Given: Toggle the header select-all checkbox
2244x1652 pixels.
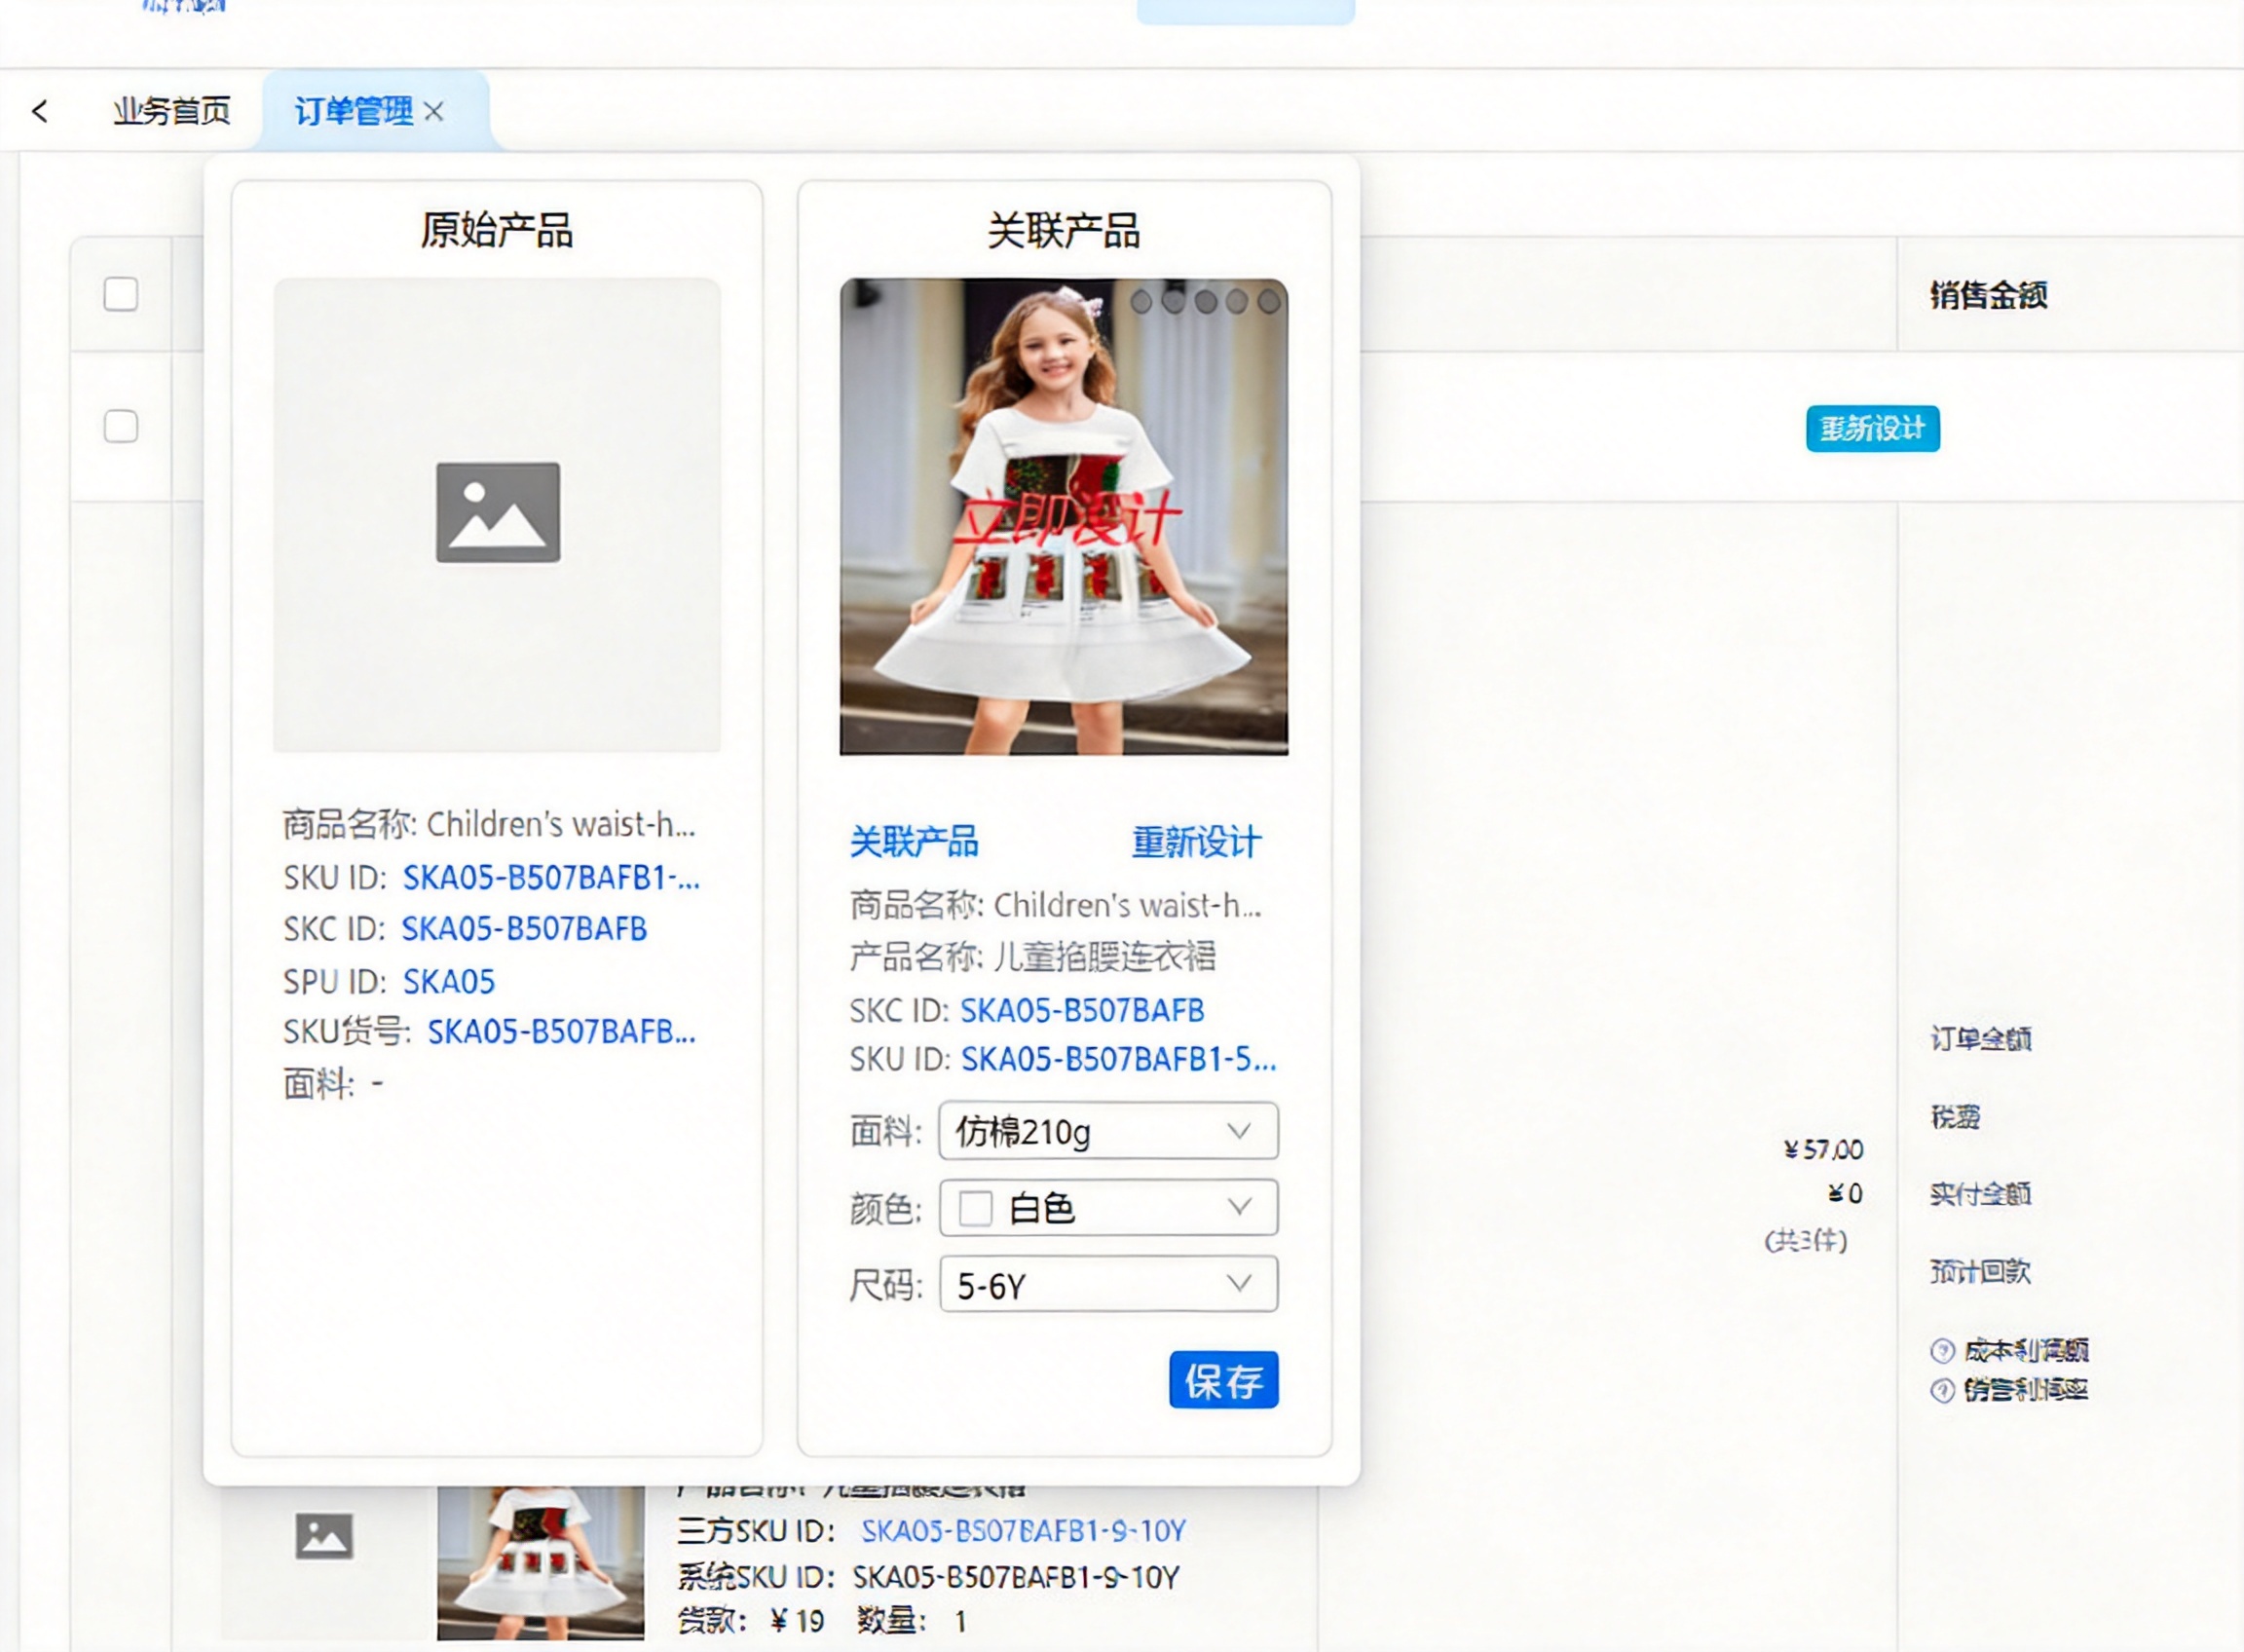Looking at the screenshot, I should tap(121, 294).
